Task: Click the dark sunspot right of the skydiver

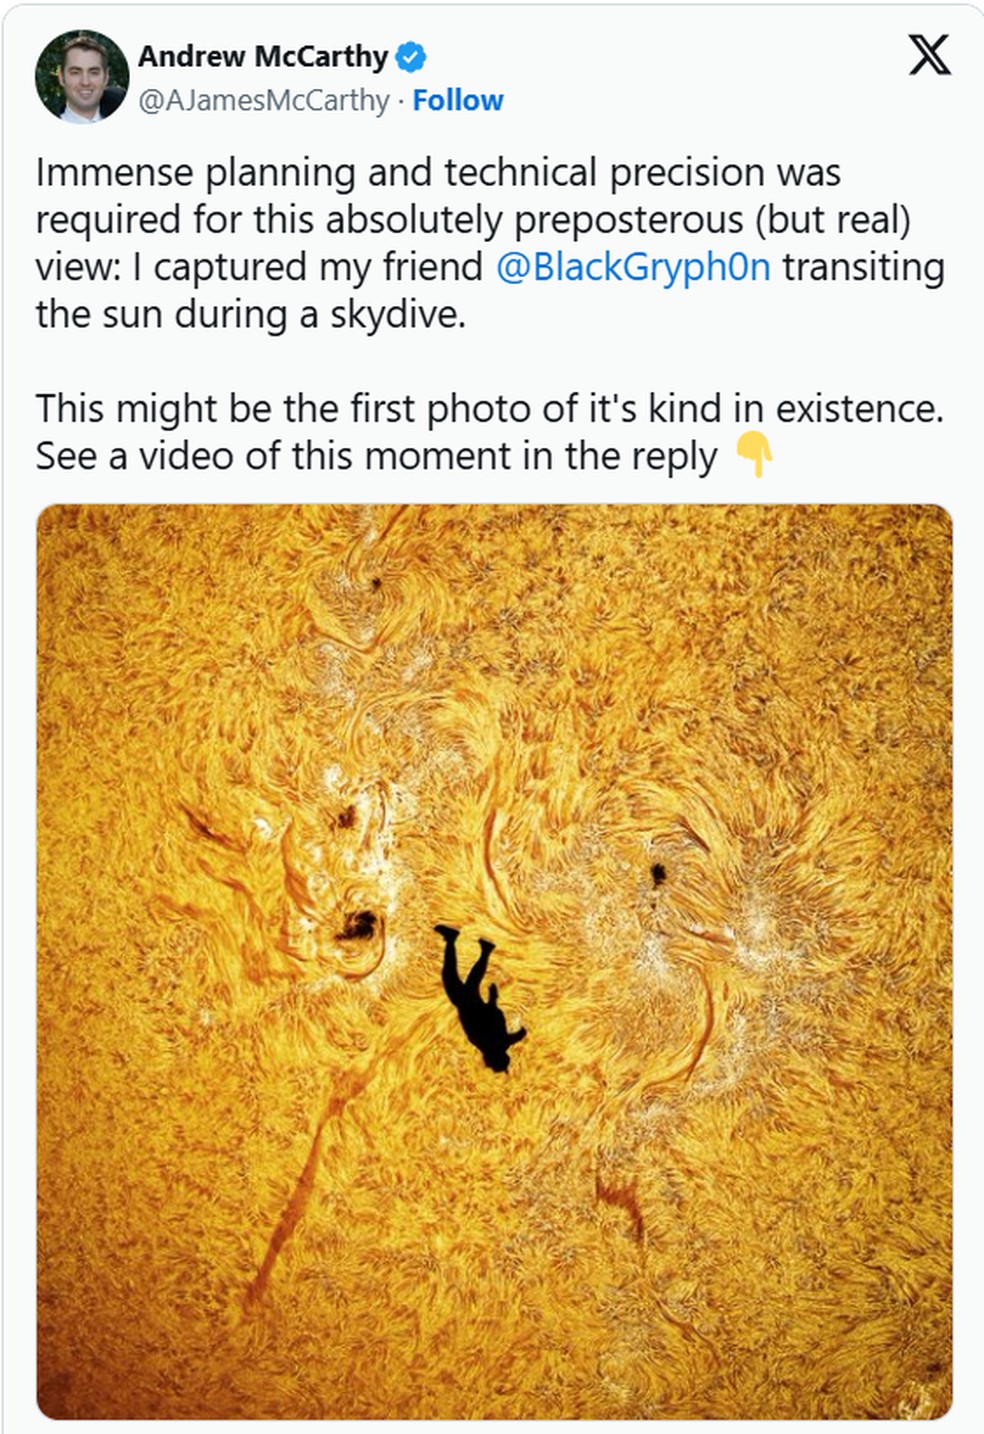Action: pos(658,875)
